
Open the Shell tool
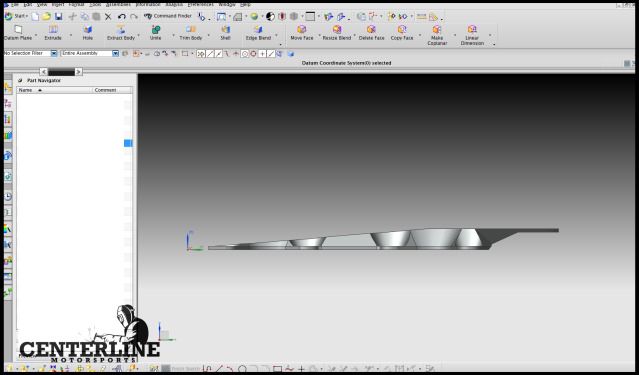coord(225,33)
